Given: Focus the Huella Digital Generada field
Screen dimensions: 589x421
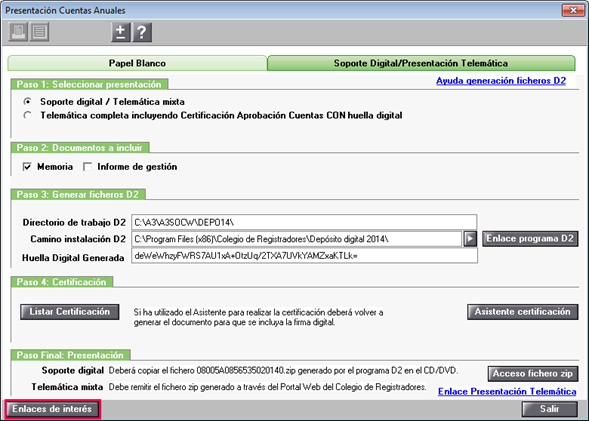Looking at the screenshot, I should click(304, 256).
